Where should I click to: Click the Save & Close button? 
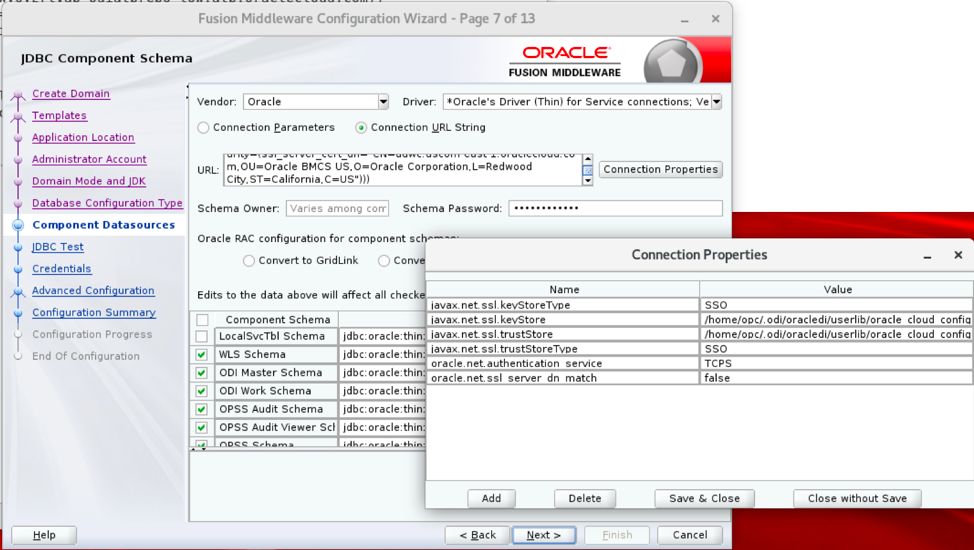pyautogui.click(x=704, y=498)
